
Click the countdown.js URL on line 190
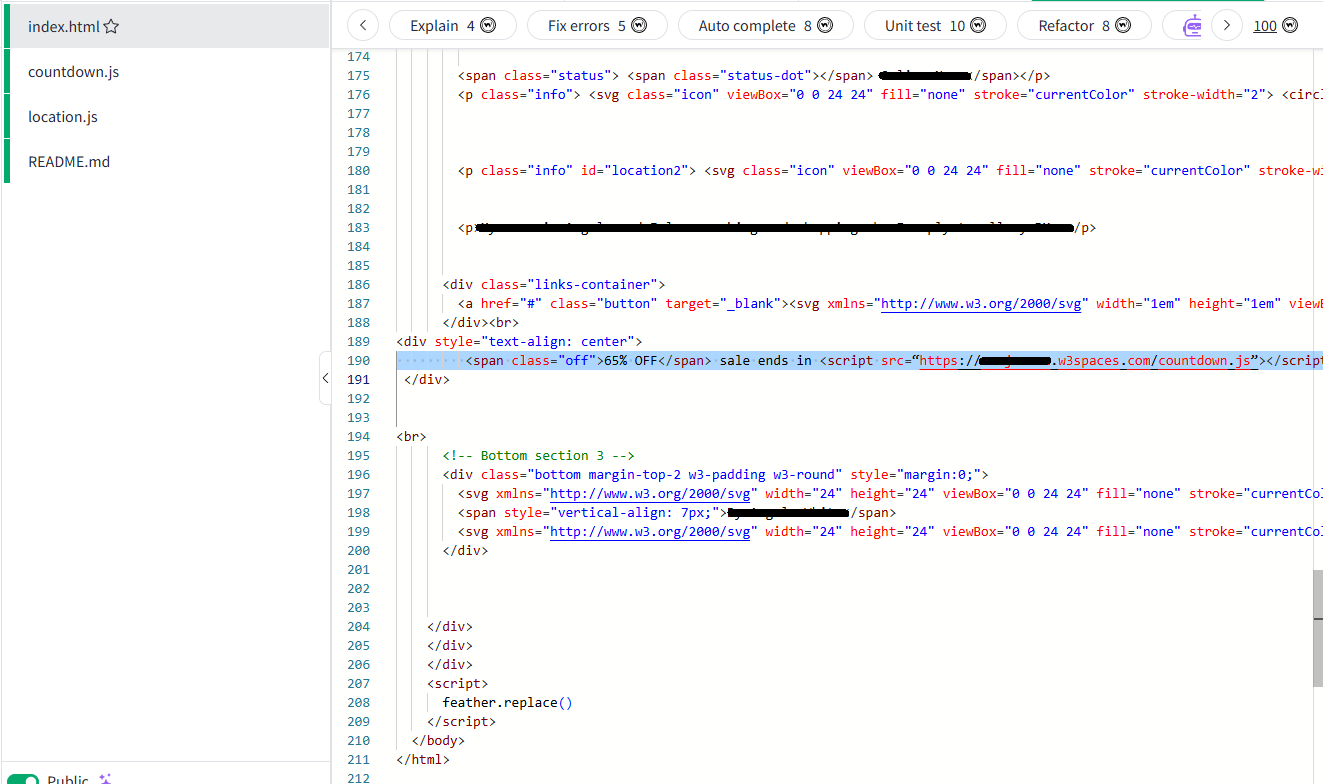1088,361
